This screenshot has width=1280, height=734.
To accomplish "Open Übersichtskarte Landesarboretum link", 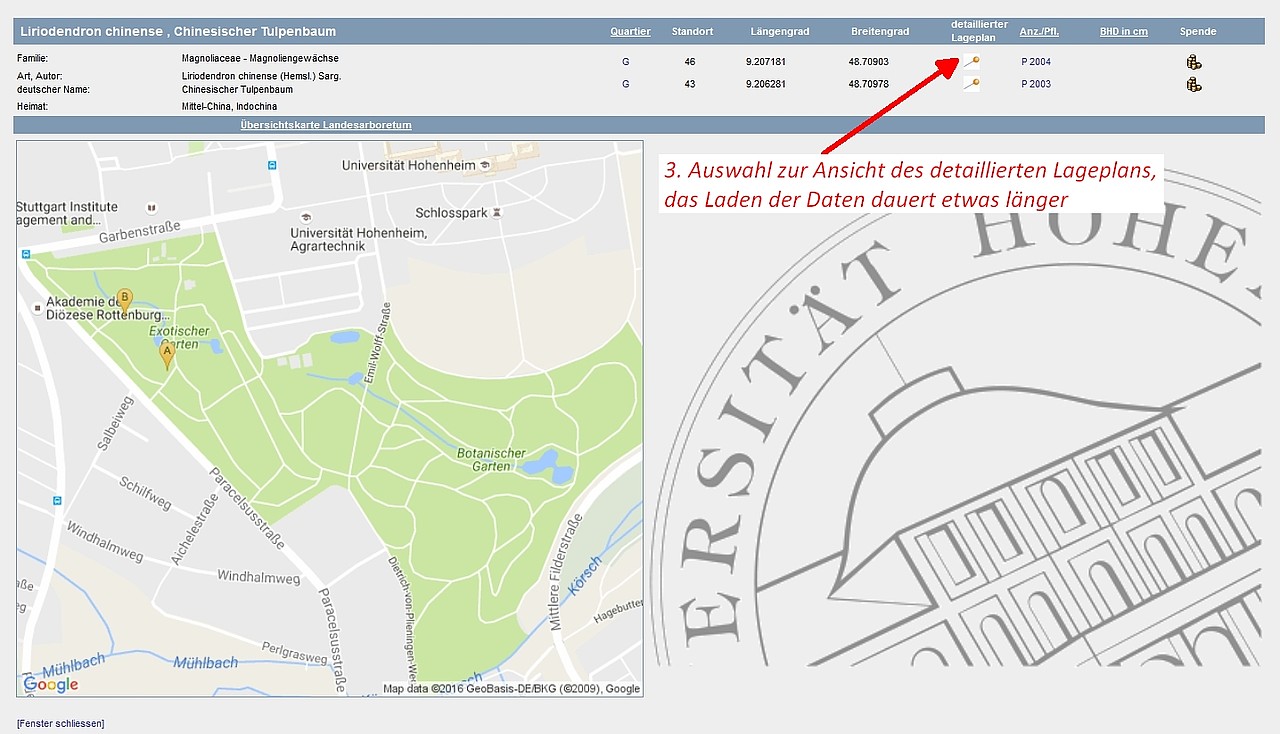I will (x=326, y=125).
